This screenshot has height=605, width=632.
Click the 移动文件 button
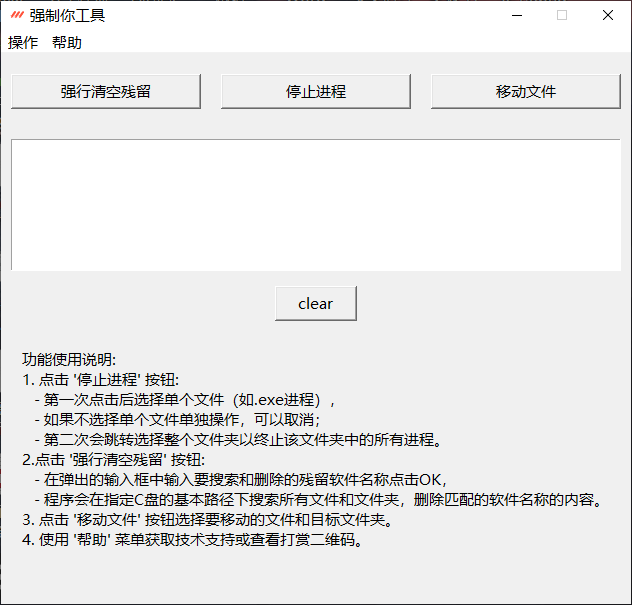coord(526,91)
